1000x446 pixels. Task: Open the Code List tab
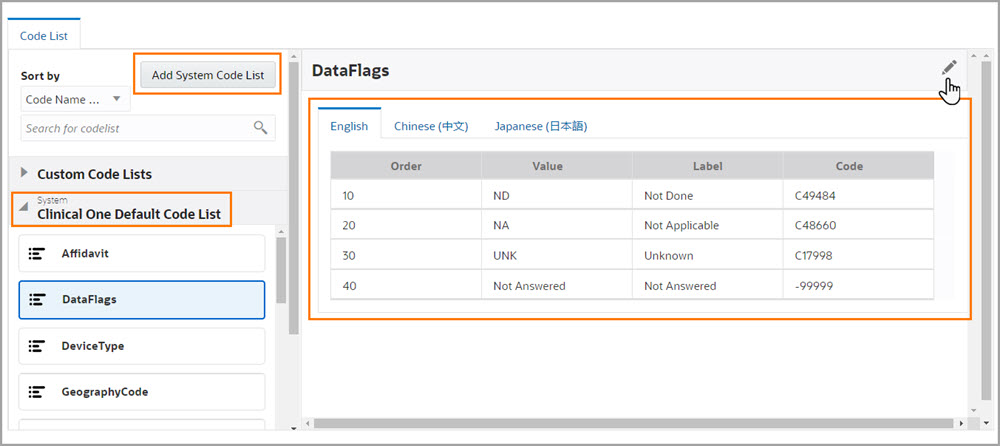coord(44,35)
